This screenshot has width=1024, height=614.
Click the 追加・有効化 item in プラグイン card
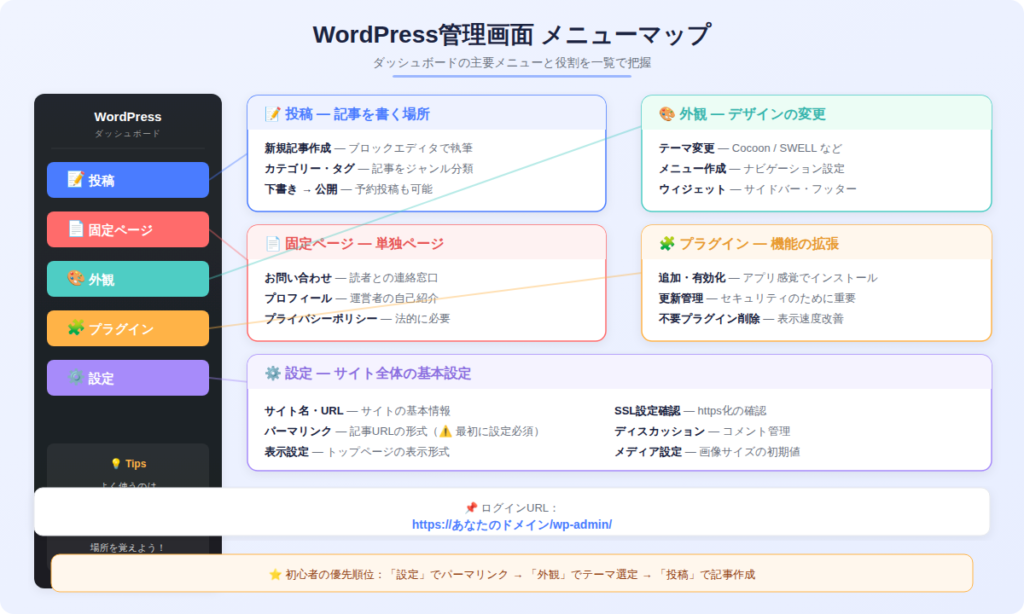(692, 277)
